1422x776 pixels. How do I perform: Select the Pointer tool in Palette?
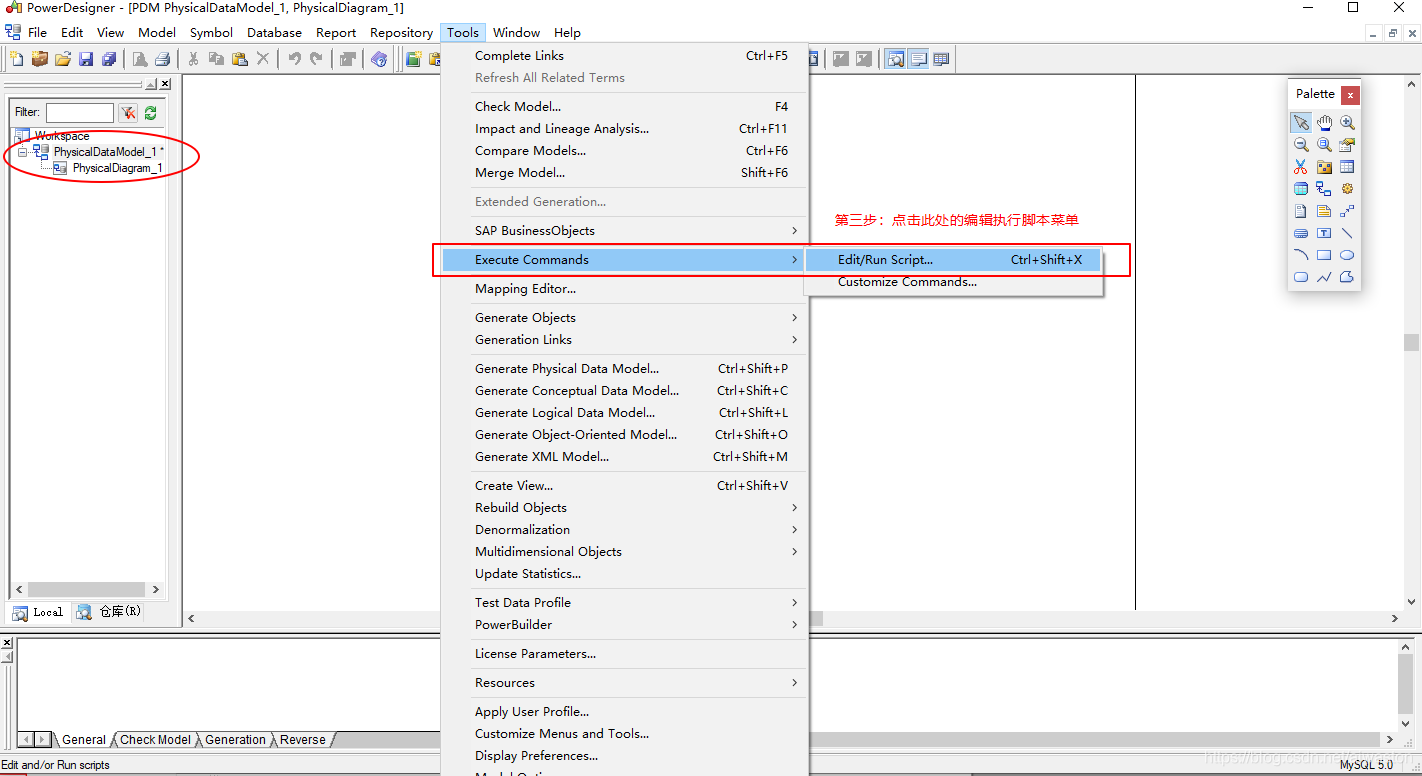click(1301, 123)
